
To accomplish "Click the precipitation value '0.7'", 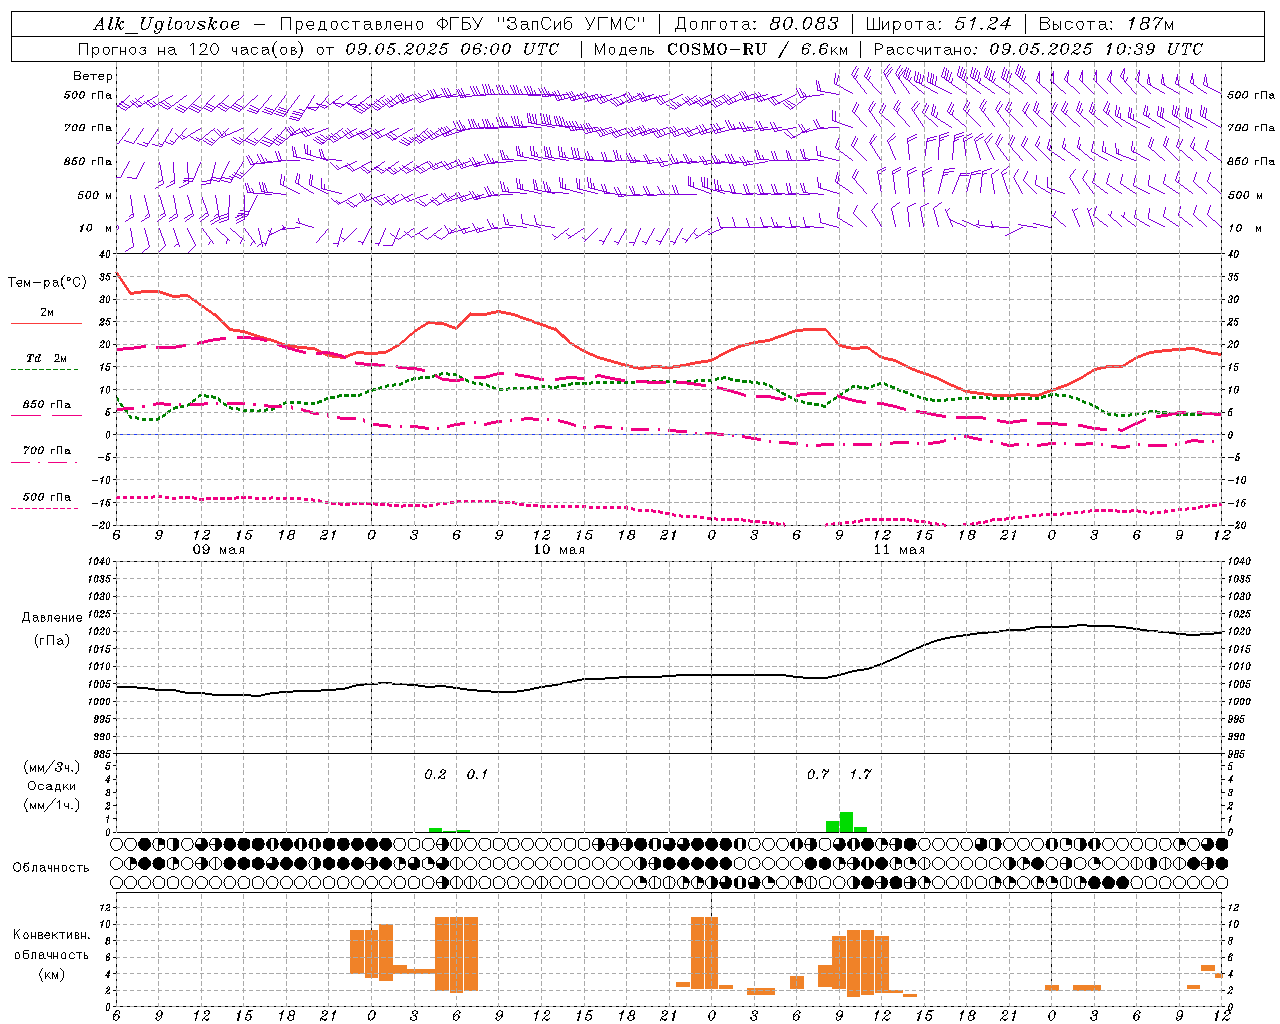I will (x=818, y=774).
